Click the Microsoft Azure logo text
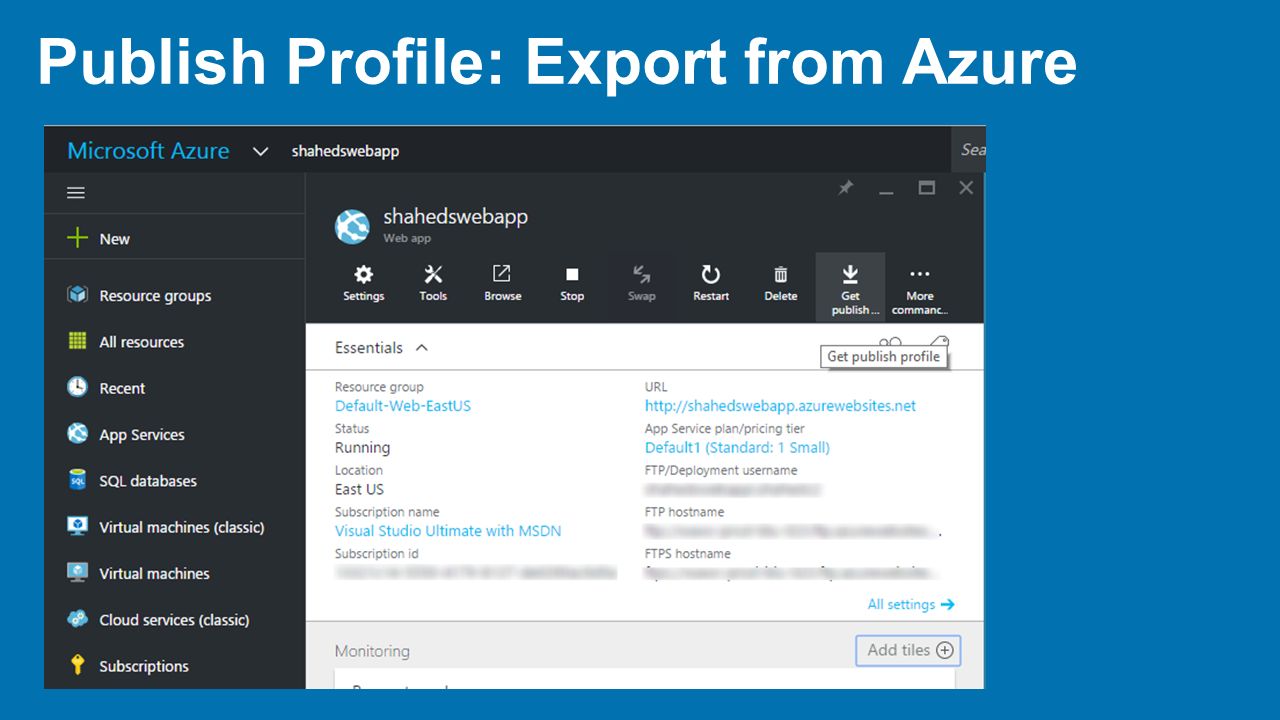 [148, 151]
